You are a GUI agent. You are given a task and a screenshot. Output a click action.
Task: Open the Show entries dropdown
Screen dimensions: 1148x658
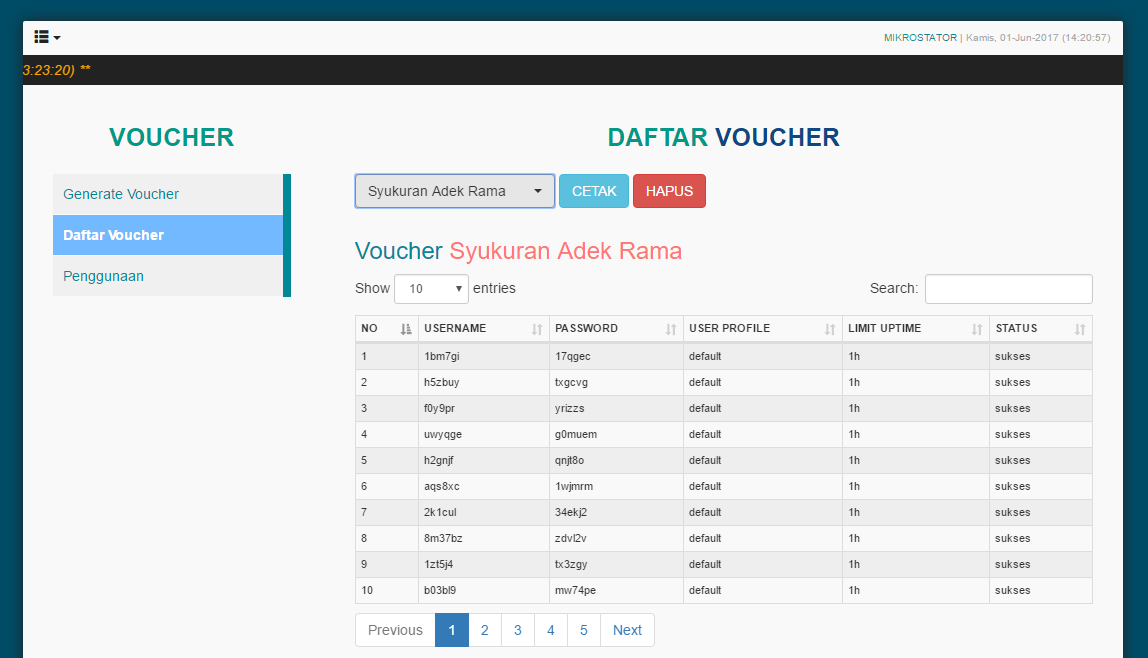click(x=431, y=288)
